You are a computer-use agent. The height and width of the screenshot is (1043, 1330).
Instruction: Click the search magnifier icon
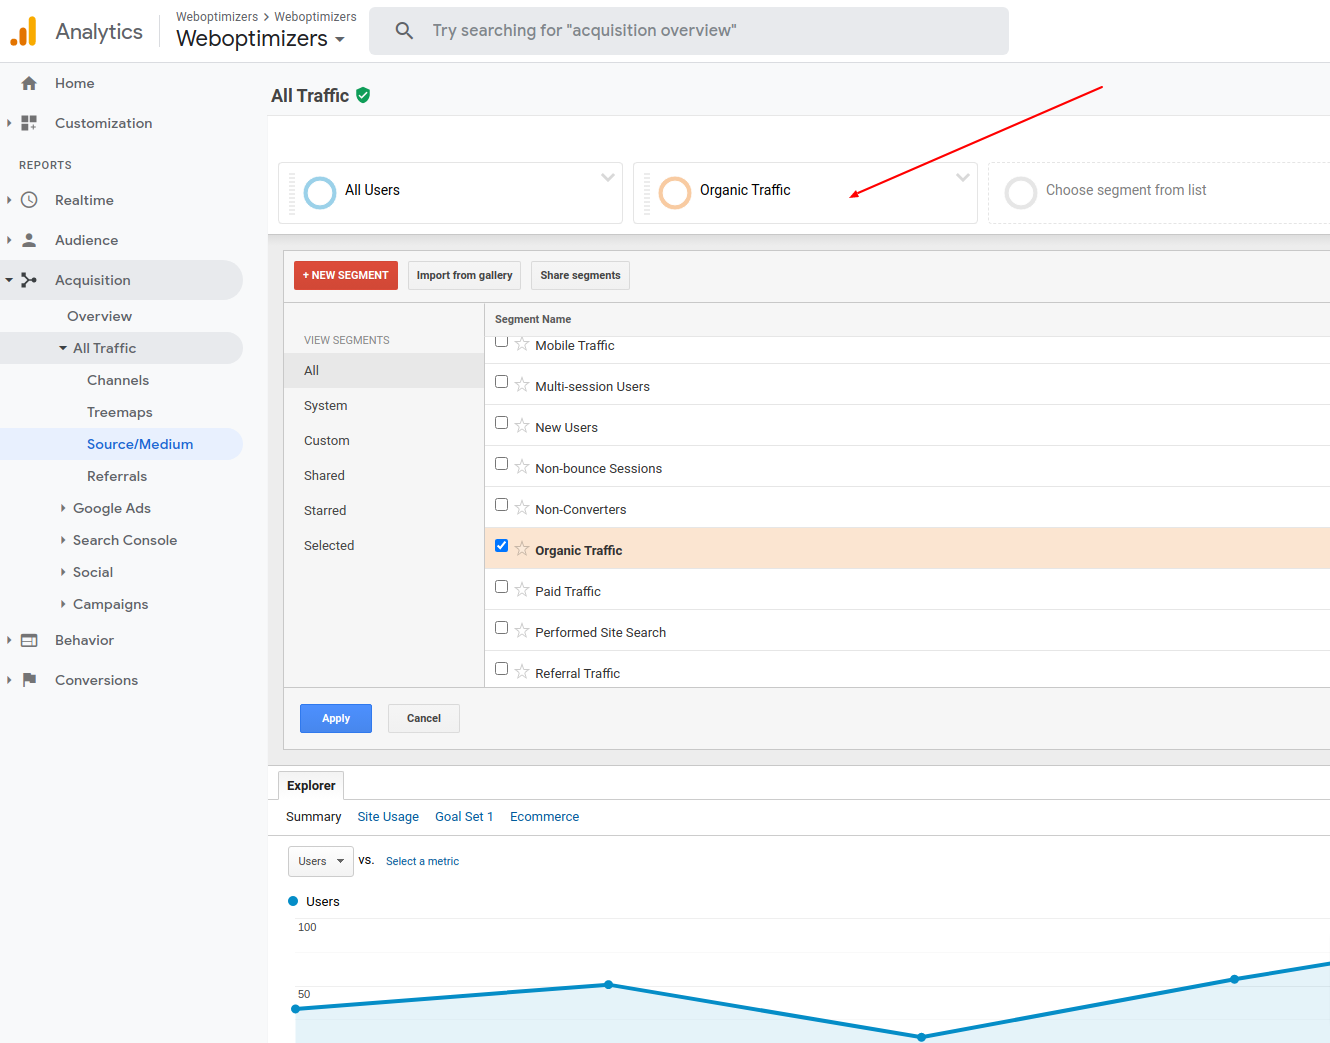(404, 31)
